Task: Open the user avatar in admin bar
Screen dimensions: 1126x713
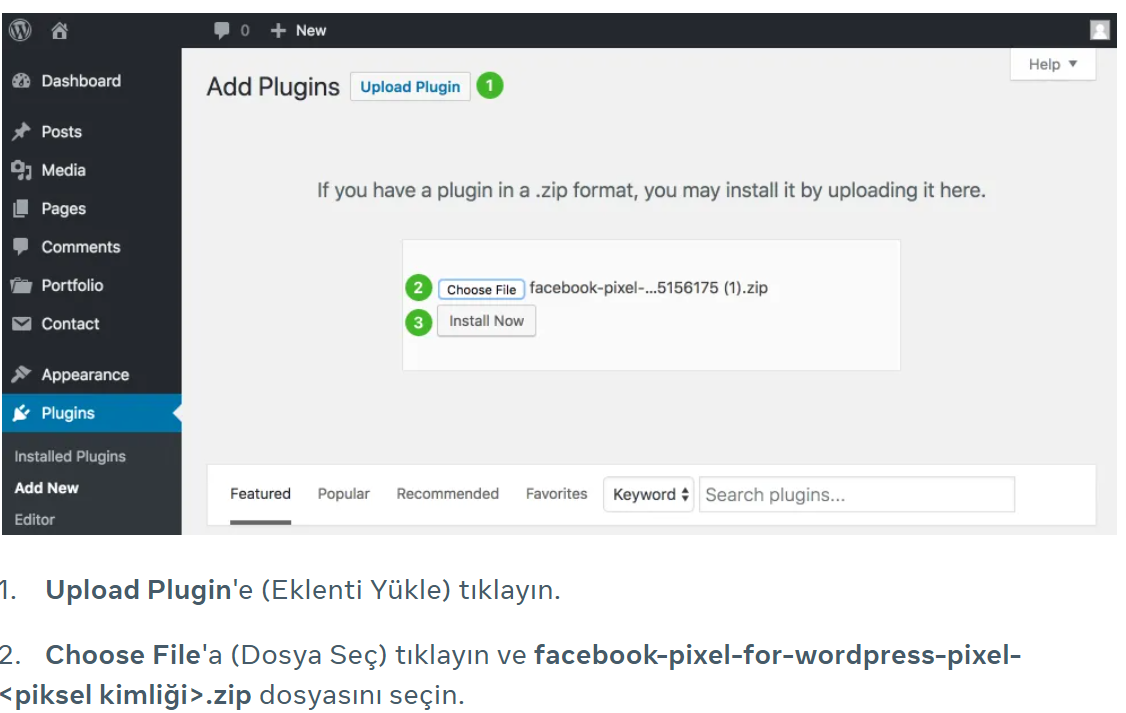Action: pos(1099,30)
